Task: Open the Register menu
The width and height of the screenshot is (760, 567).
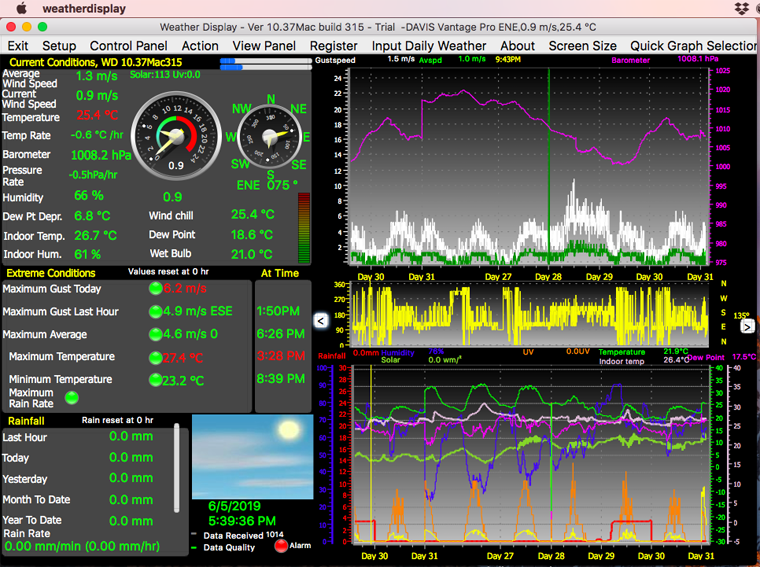Action: coord(333,46)
